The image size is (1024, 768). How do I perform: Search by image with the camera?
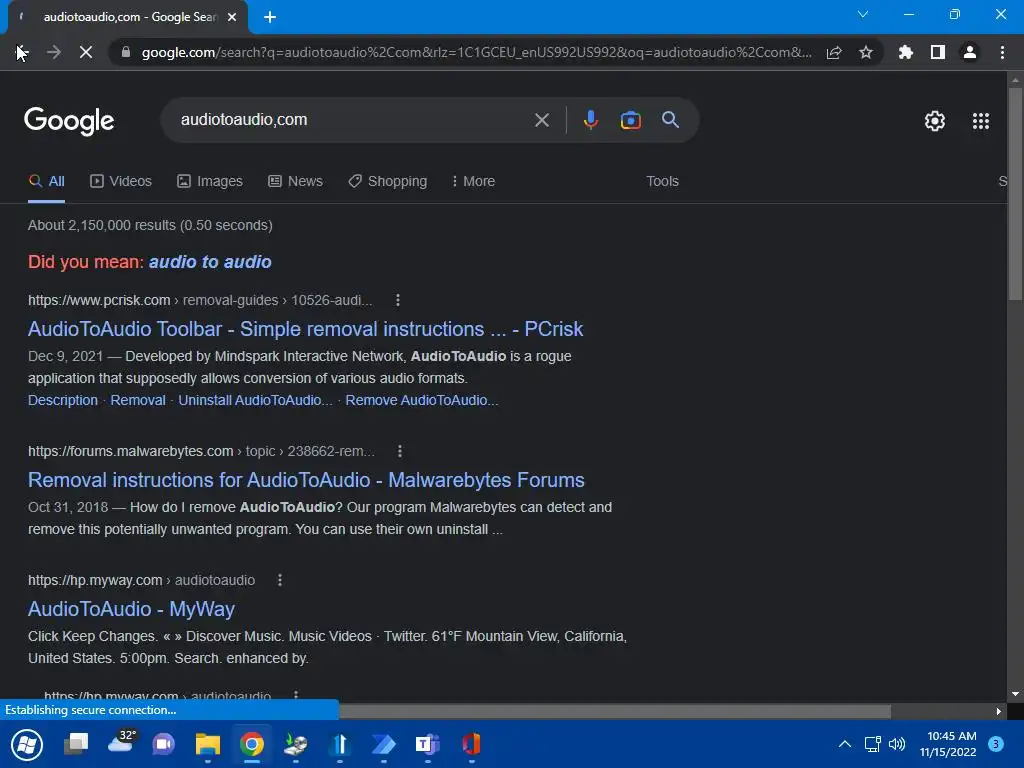point(631,120)
